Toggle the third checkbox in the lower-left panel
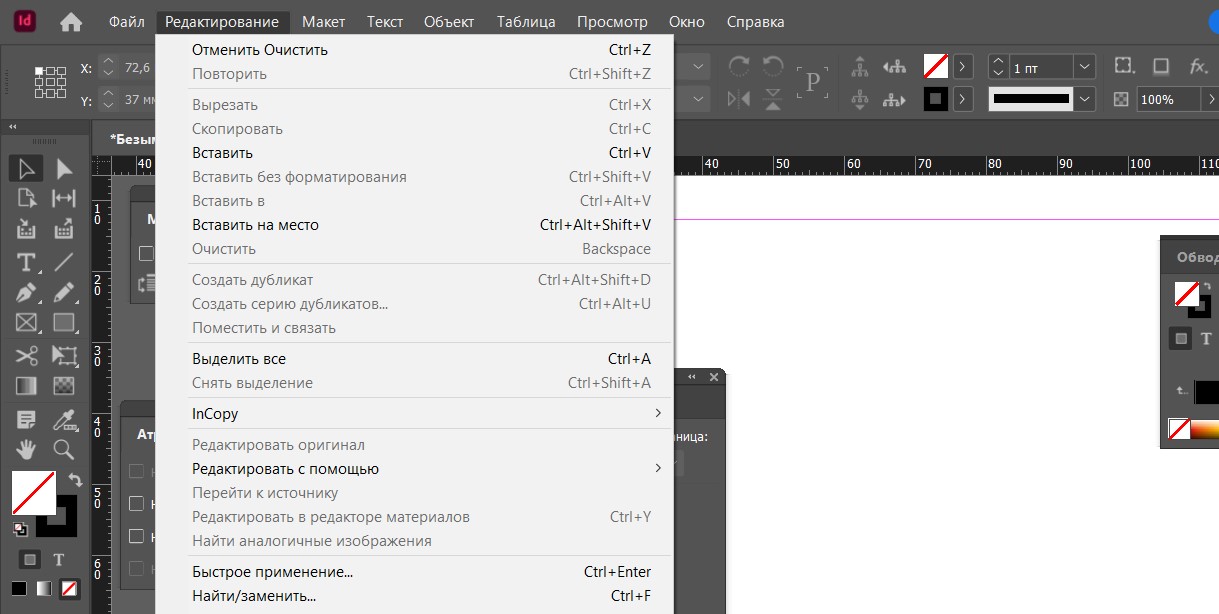 point(137,536)
